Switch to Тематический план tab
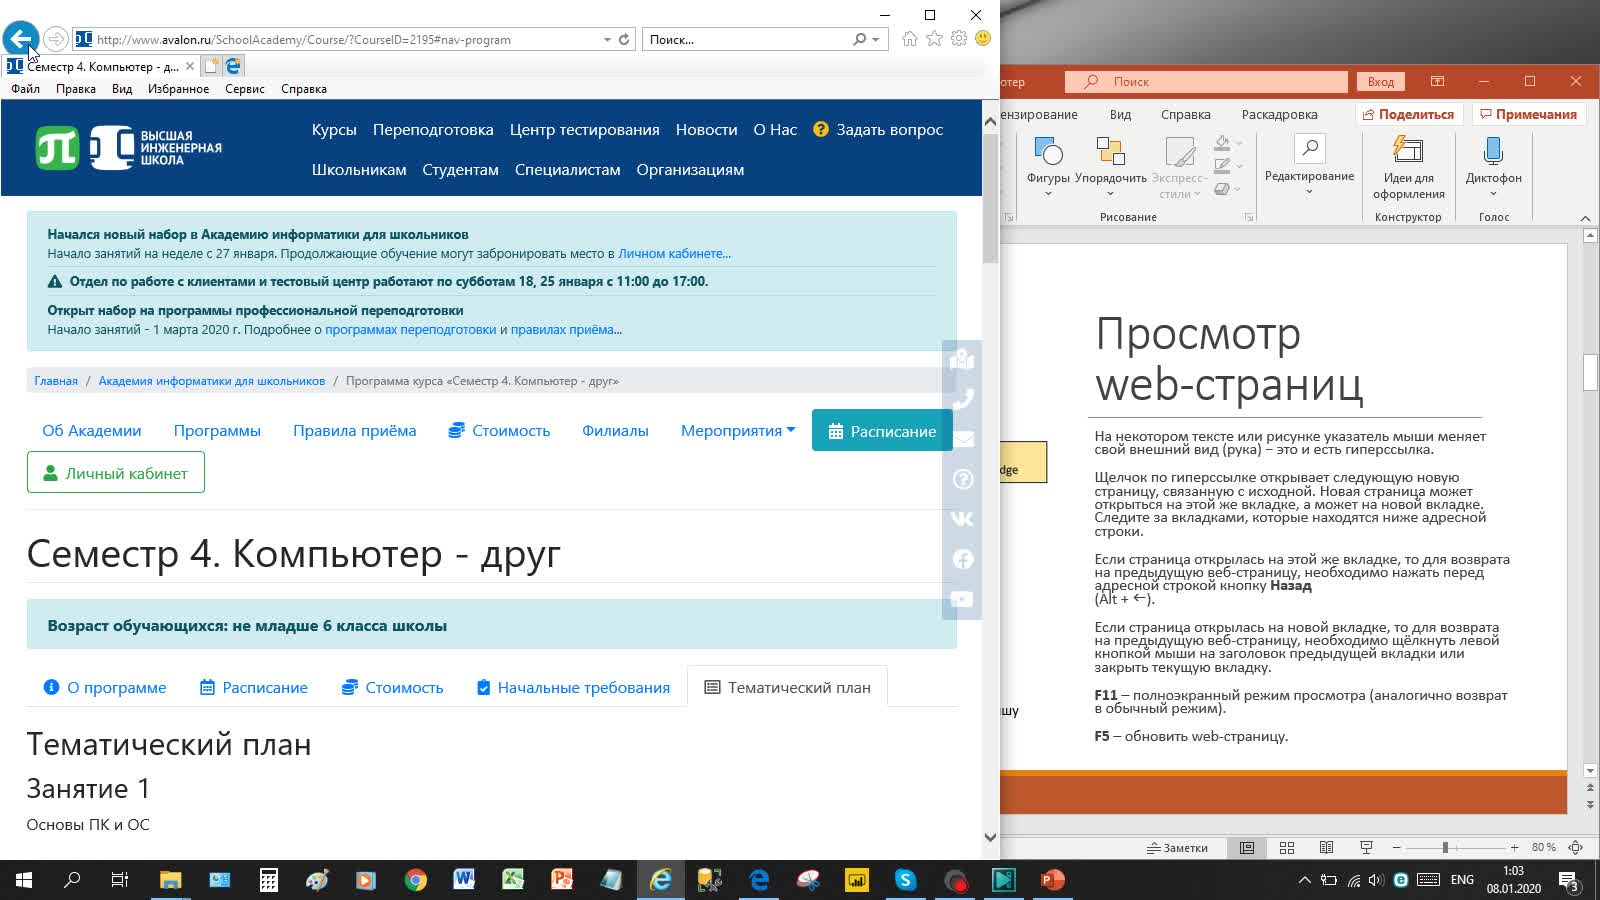 point(787,687)
